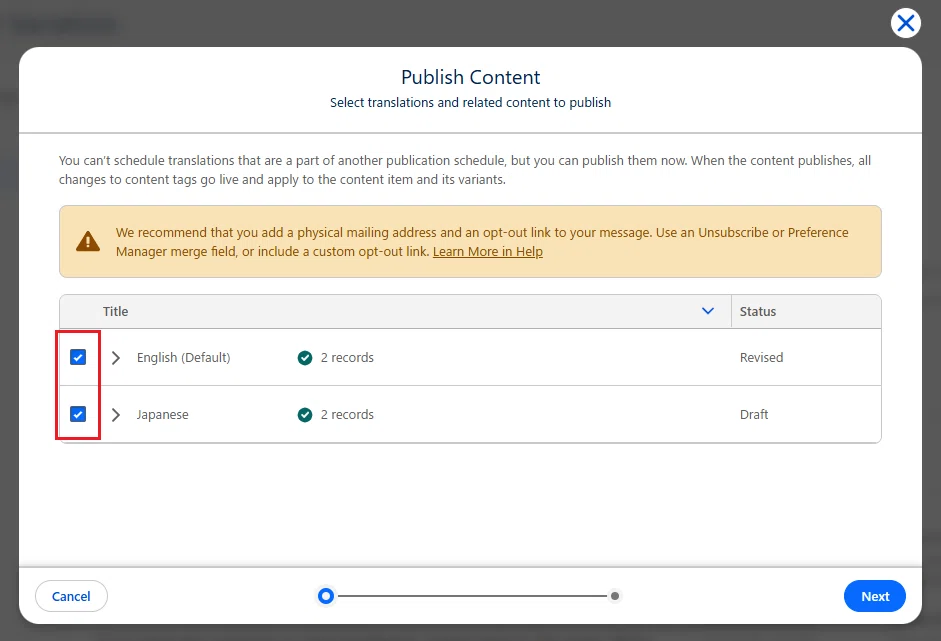The height and width of the screenshot is (641, 941).
Task: Click the green check icon beside English records
Action: click(305, 358)
